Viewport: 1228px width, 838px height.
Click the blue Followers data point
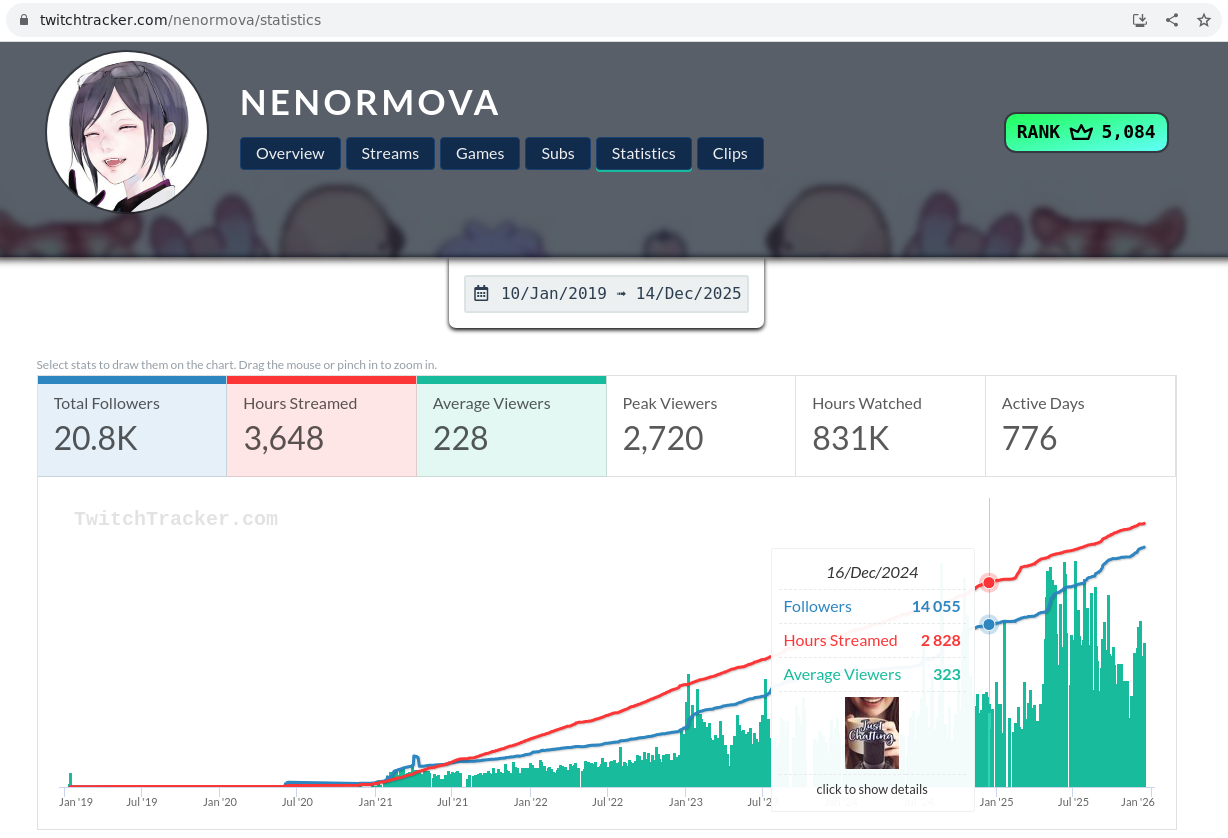tap(989, 624)
